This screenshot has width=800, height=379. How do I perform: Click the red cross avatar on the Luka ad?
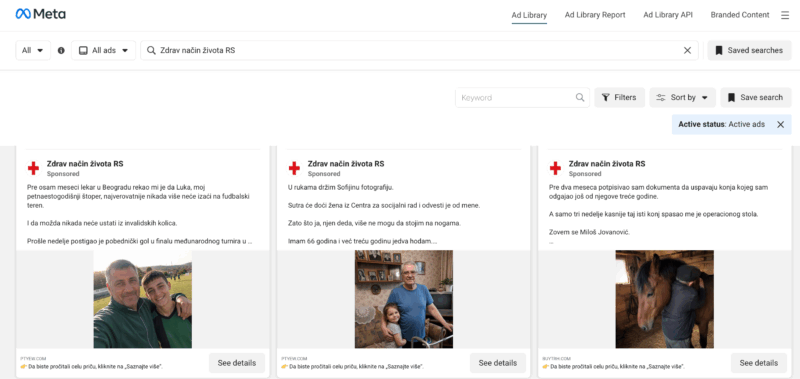coord(33,168)
